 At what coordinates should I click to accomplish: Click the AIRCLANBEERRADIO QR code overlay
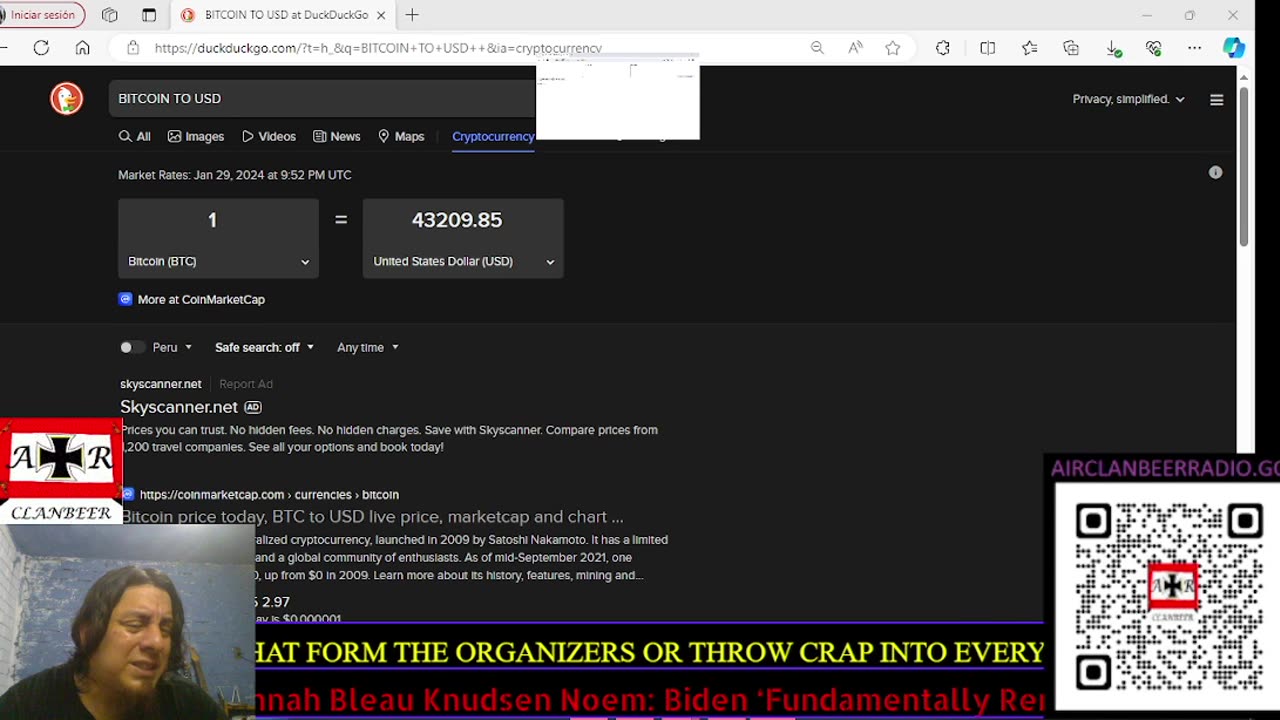click(x=1168, y=596)
